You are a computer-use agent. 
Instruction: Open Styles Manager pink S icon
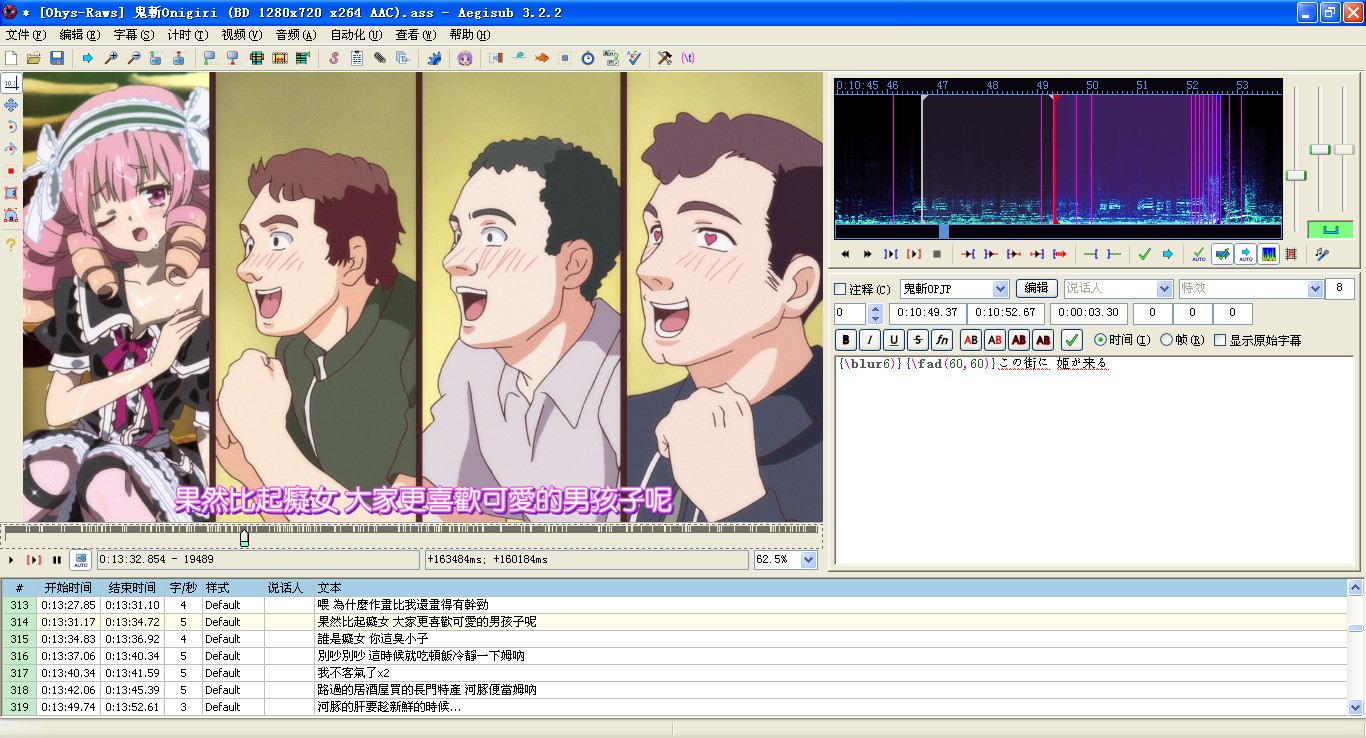click(334, 58)
